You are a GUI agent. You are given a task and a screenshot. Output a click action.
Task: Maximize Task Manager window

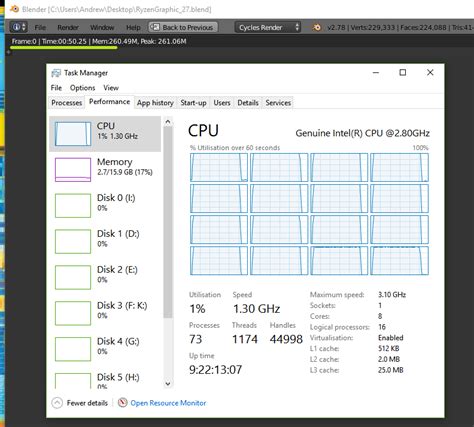pos(403,72)
